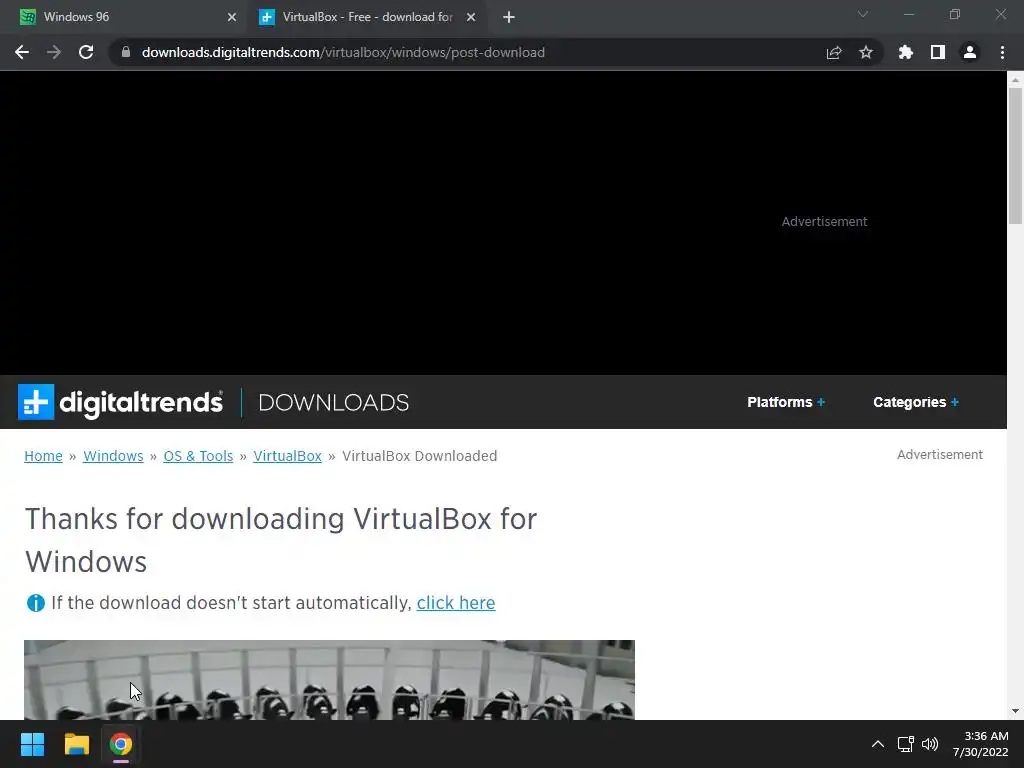Open the Windows breadcrumb link
The image size is (1024, 768).
[x=113, y=456]
